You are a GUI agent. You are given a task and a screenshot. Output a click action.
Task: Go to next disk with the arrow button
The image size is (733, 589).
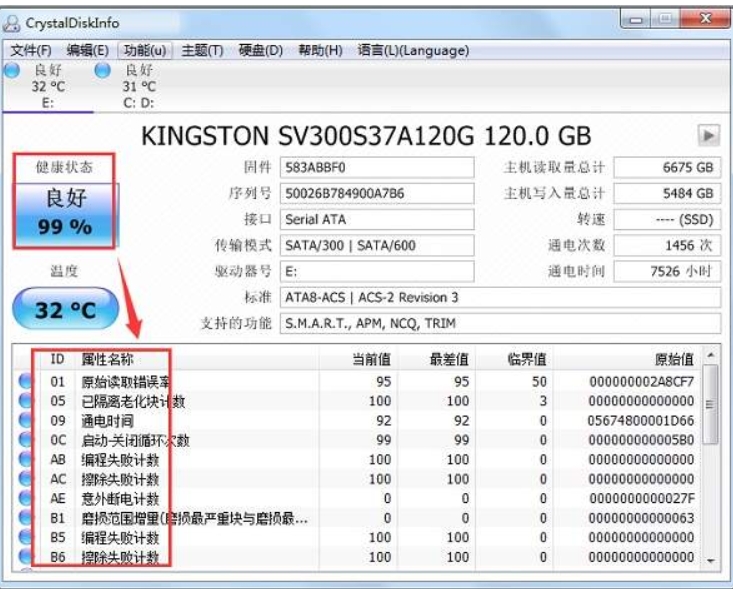[x=709, y=136]
